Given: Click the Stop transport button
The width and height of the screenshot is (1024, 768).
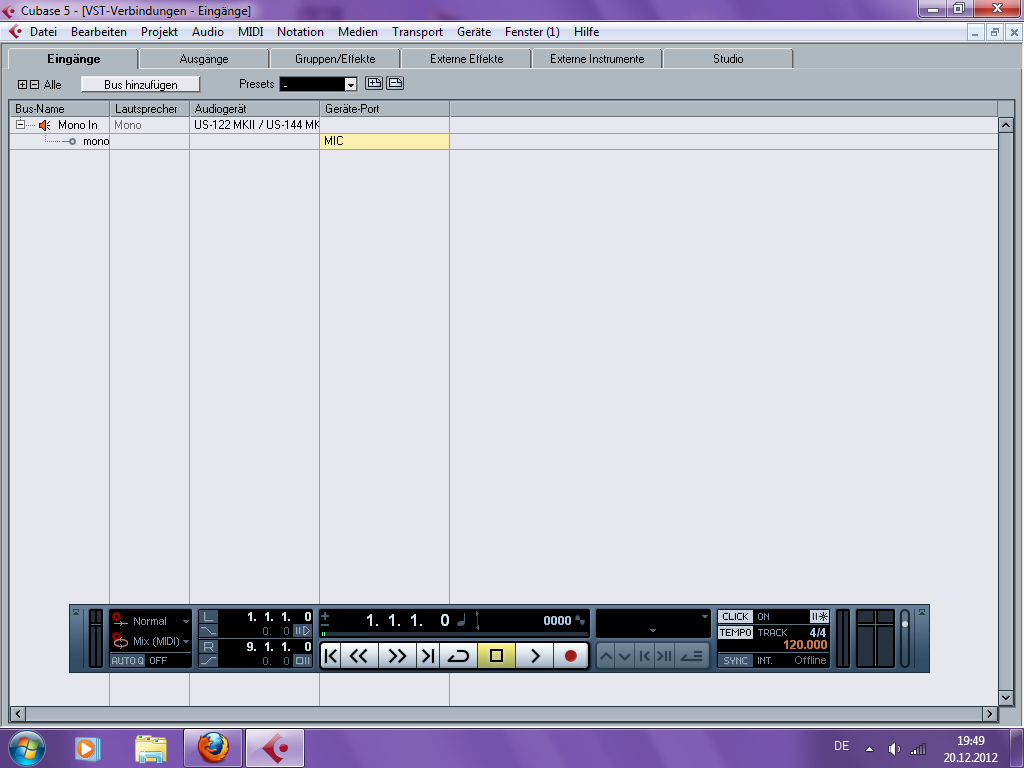Looking at the screenshot, I should click(x=496, y=656).
